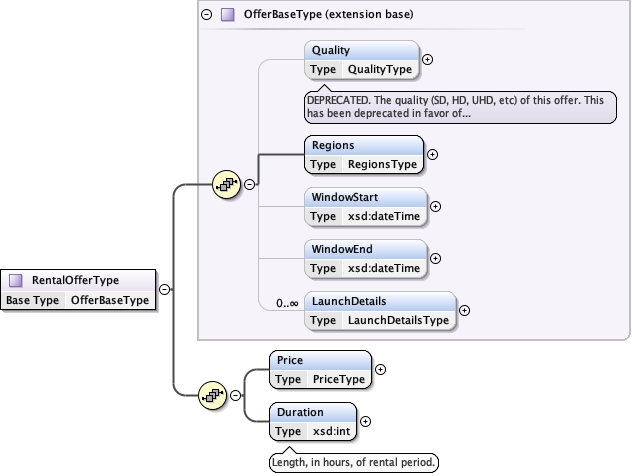The image size is (632, 476).
Task: Select the WindowStart element header
Action: pyautogui.click(x=366, y=197)
